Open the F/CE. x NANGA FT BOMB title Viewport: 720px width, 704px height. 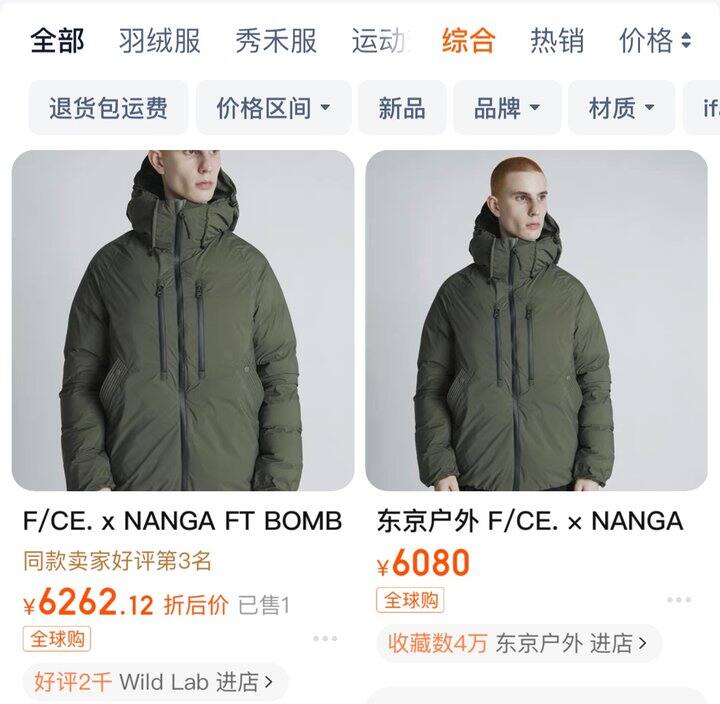click(182, 521)
